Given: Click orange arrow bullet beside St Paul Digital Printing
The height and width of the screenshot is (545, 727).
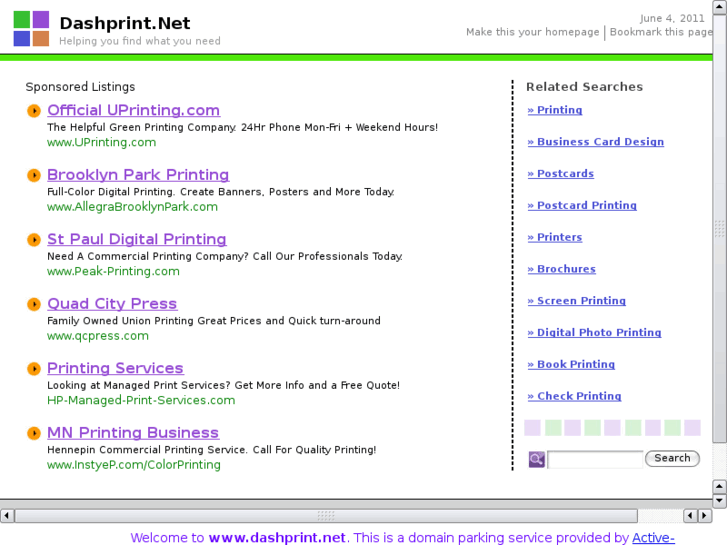Looking at the screenshot, I should pos(34,240).
